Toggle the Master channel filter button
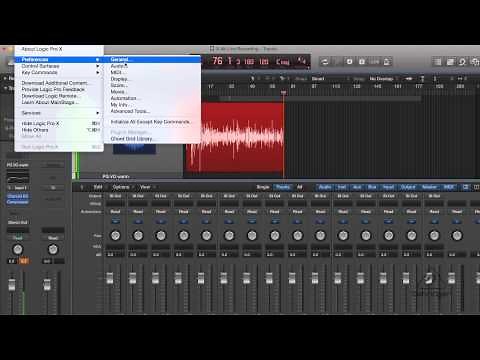The width and height of the screenshot is (480, 360). tap(429, 187)
